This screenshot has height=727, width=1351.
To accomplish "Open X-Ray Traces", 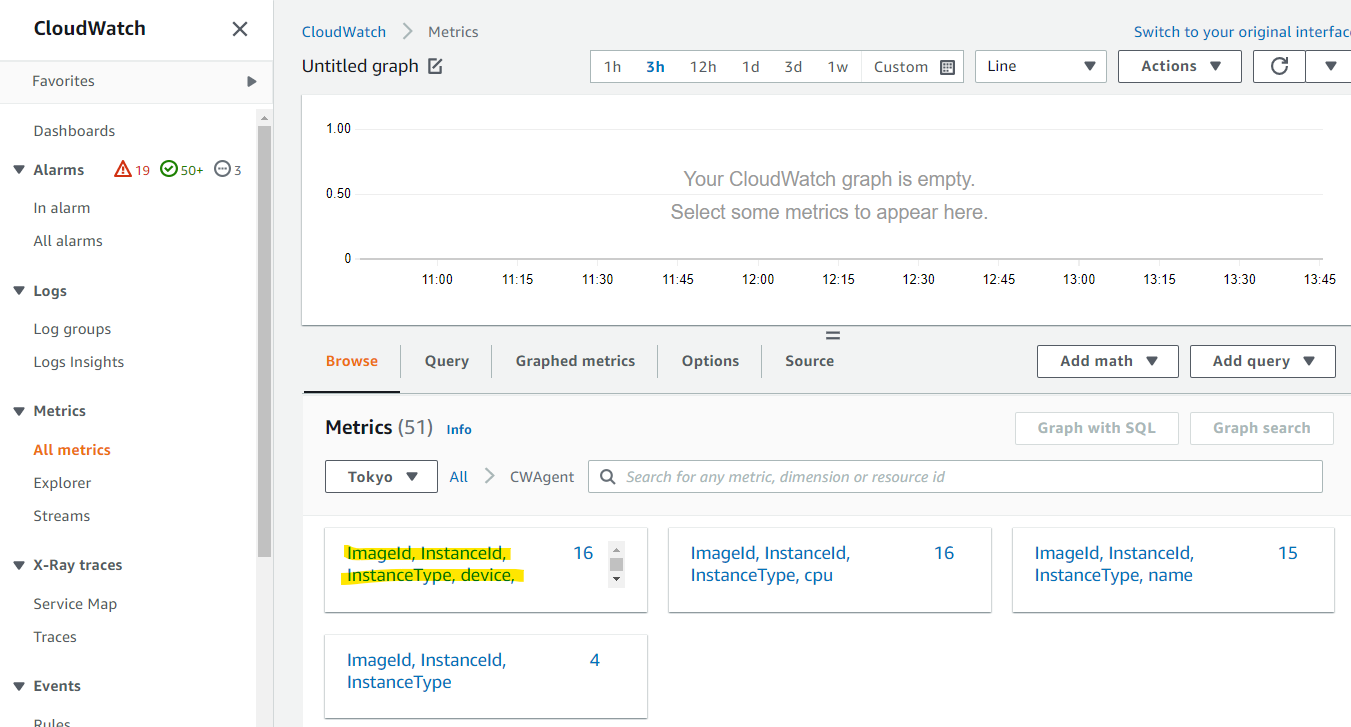I will (55, 637).
